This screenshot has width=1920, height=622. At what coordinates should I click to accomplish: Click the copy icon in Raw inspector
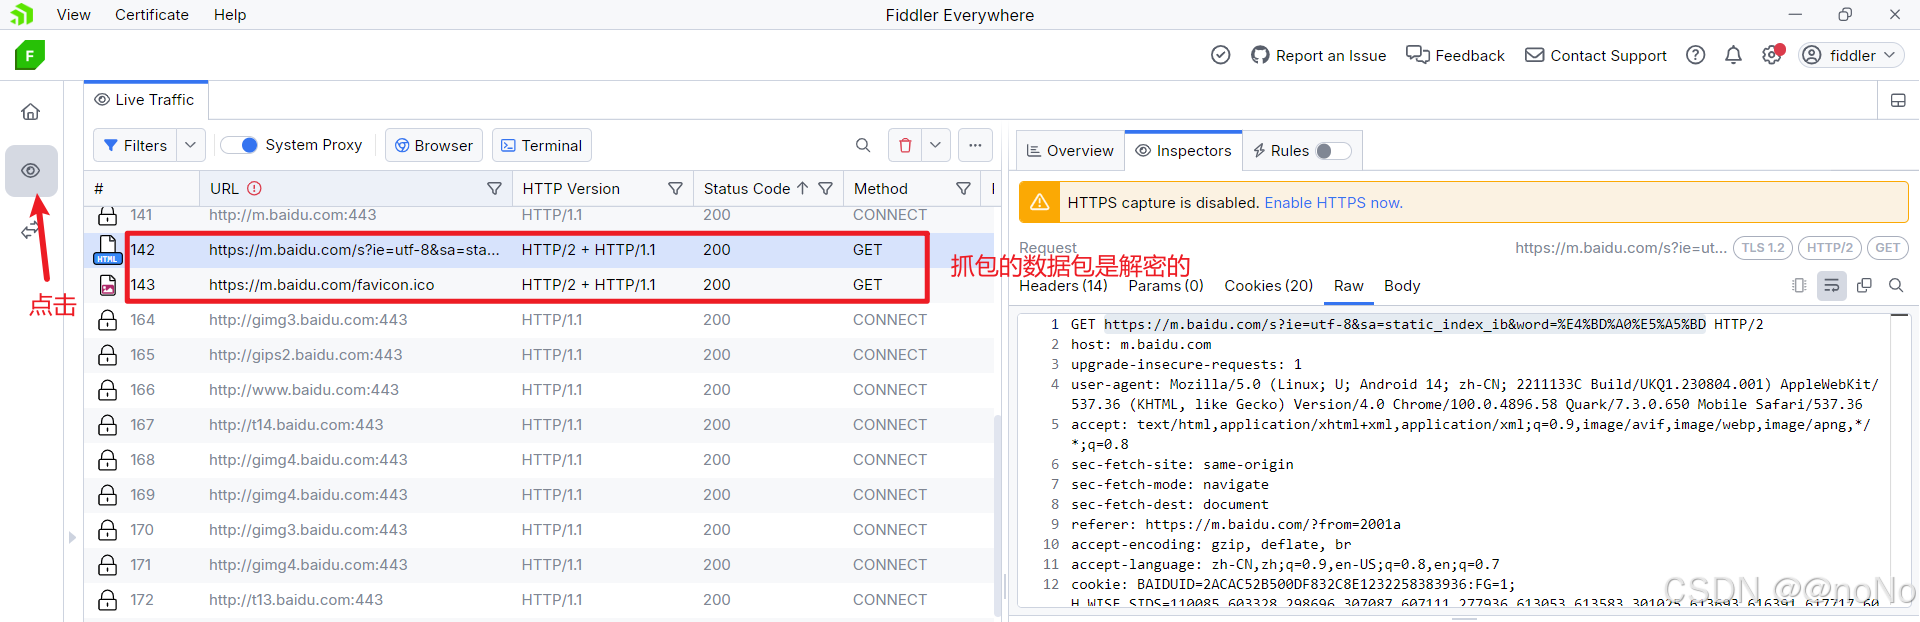click(x=1864, y=286)
